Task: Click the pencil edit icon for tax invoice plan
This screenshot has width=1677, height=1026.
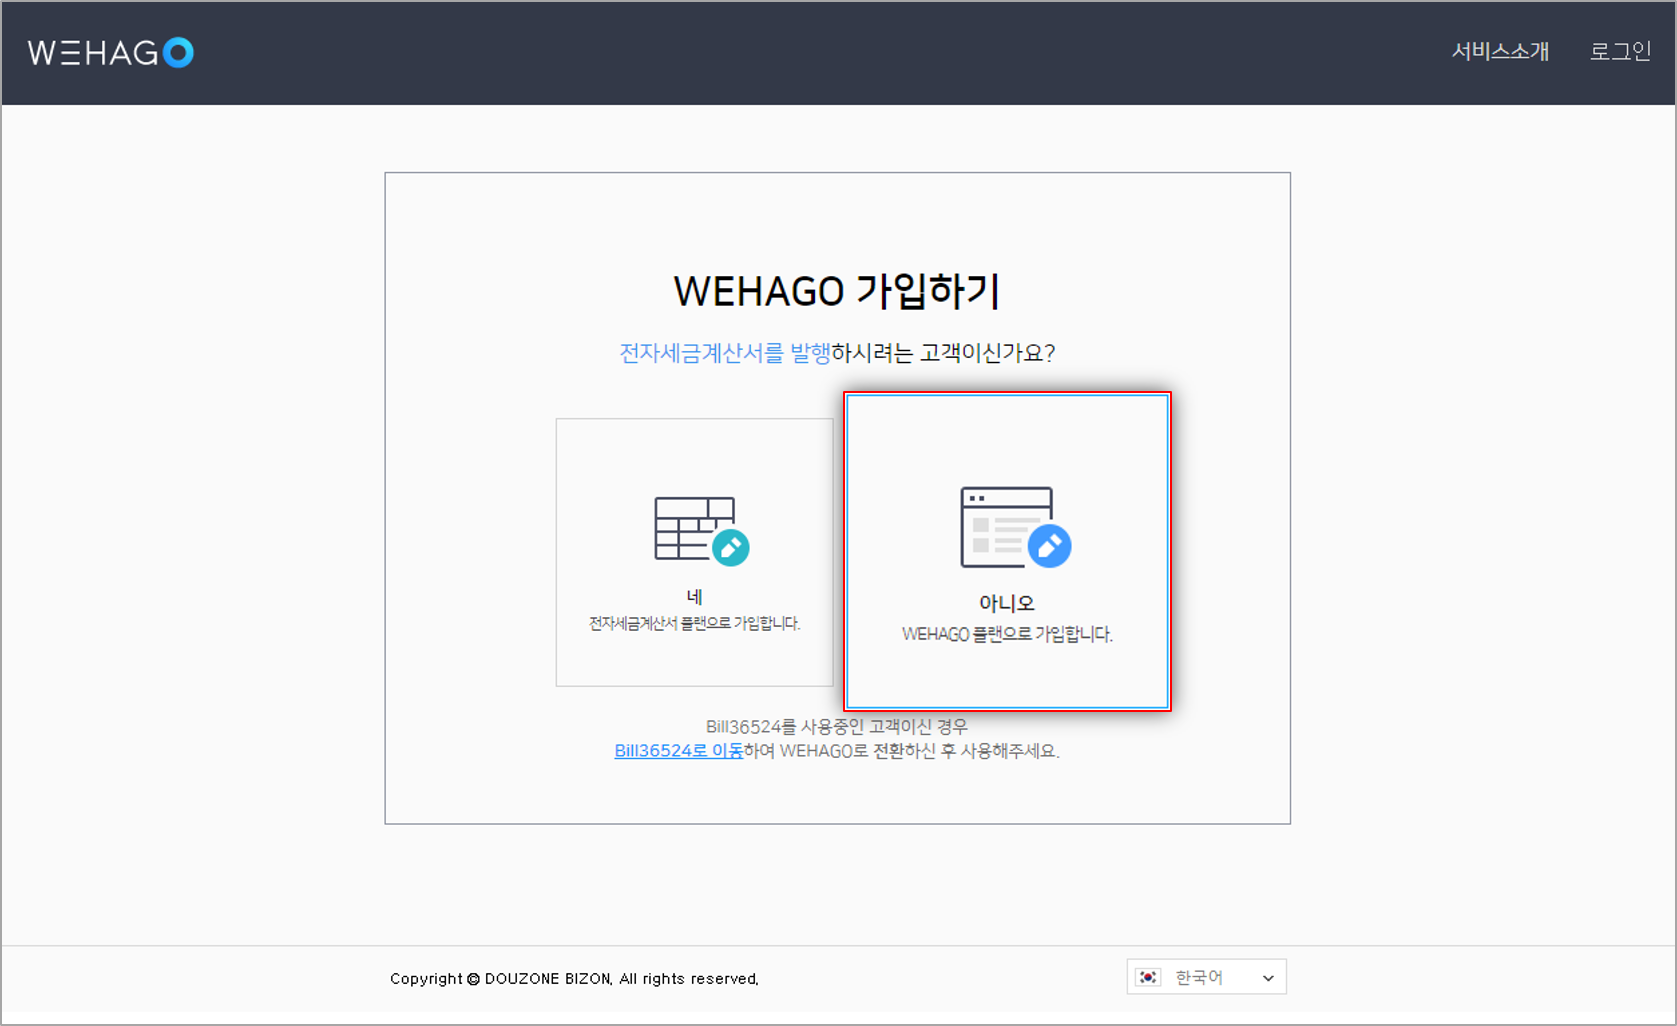Action: click(x=731, y=547)
